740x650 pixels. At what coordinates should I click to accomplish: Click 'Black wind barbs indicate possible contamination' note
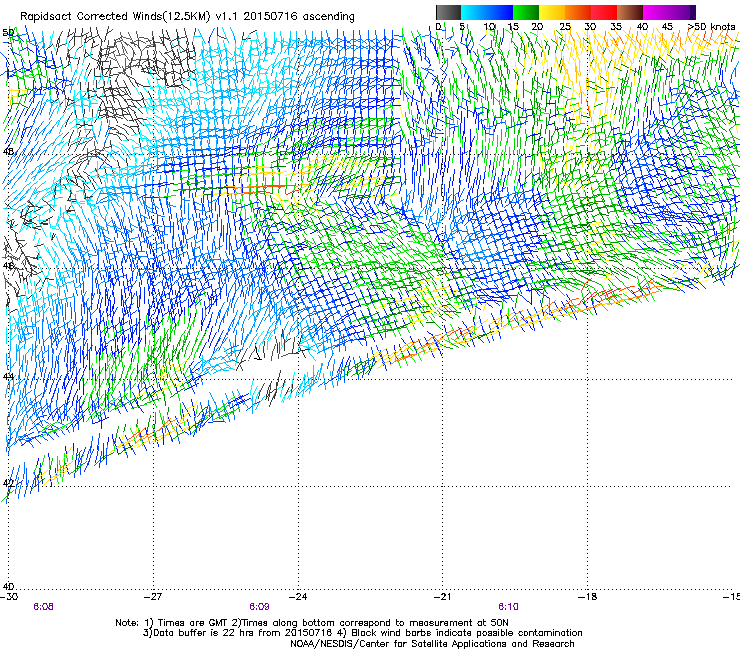click(x=467, y=633)
